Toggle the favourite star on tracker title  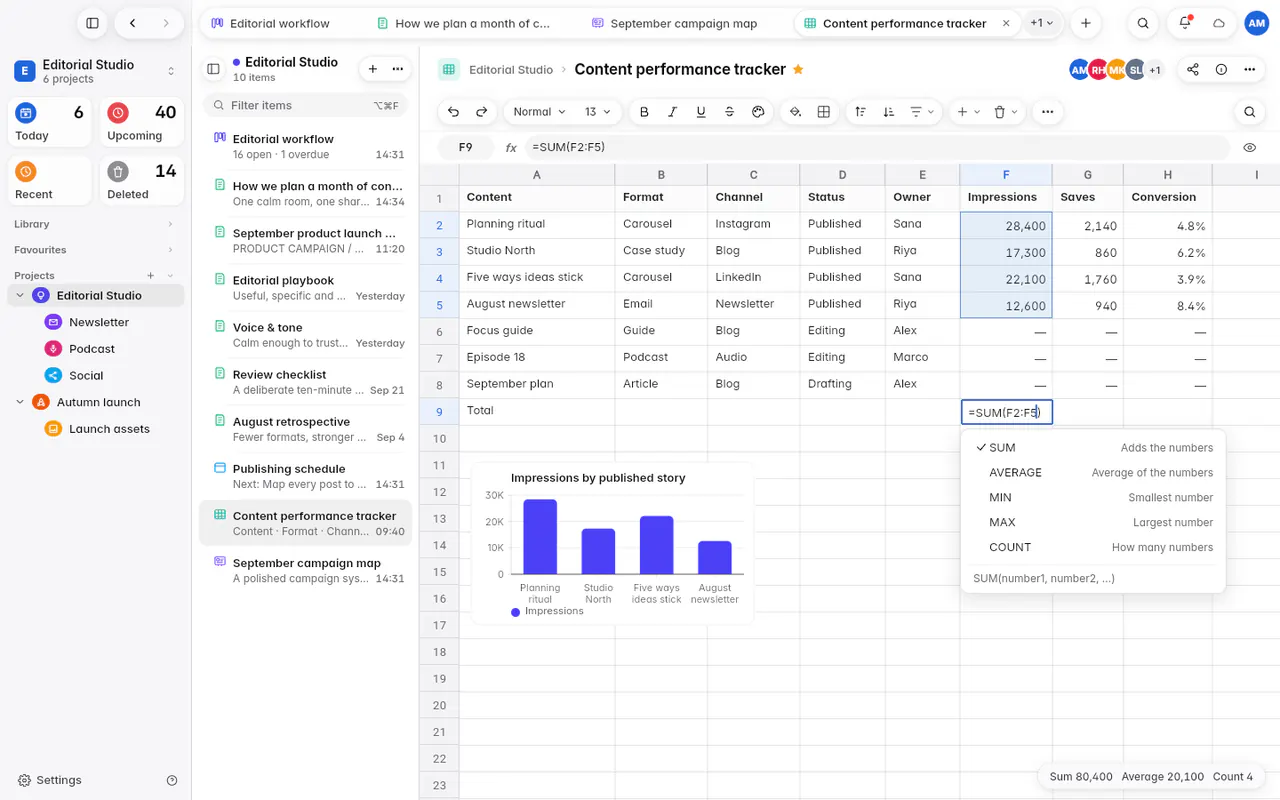[798, 70]
